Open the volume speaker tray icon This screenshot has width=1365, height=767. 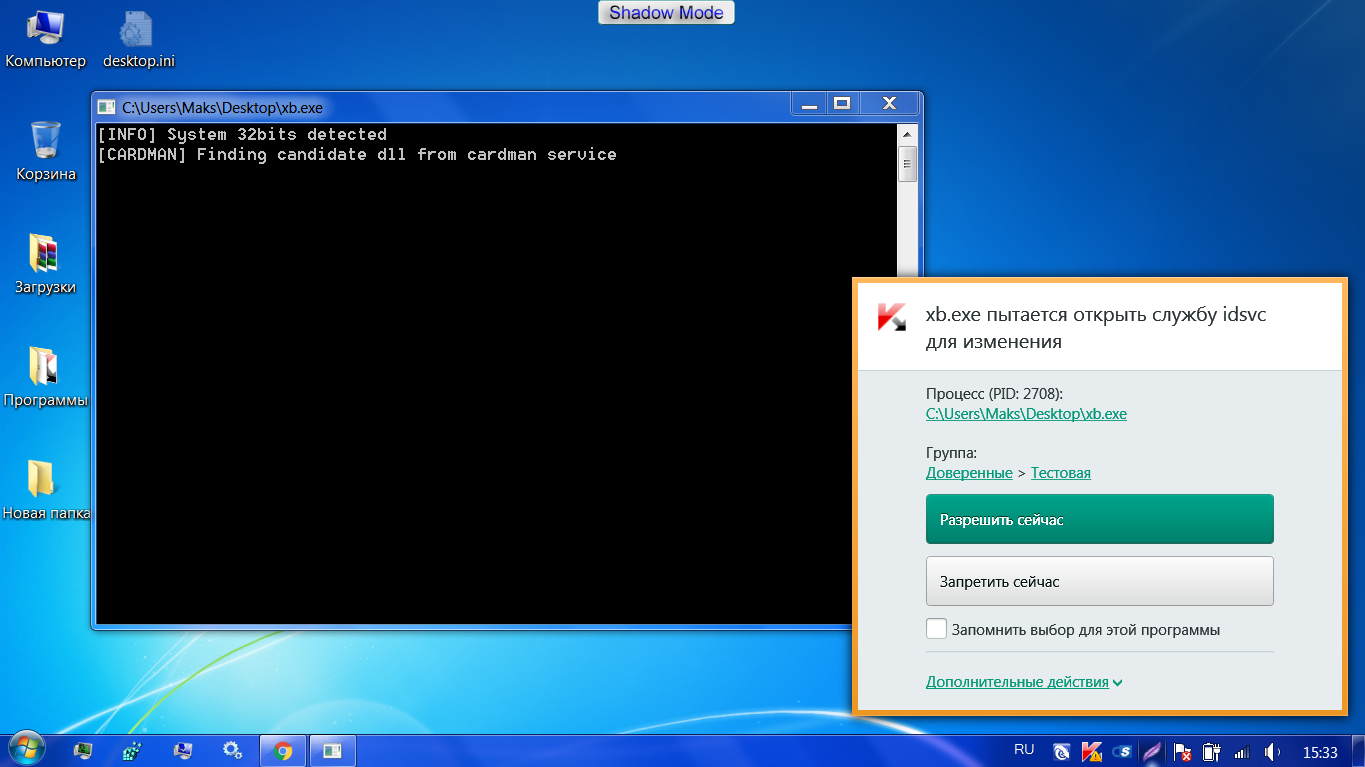click(1272, 751)
